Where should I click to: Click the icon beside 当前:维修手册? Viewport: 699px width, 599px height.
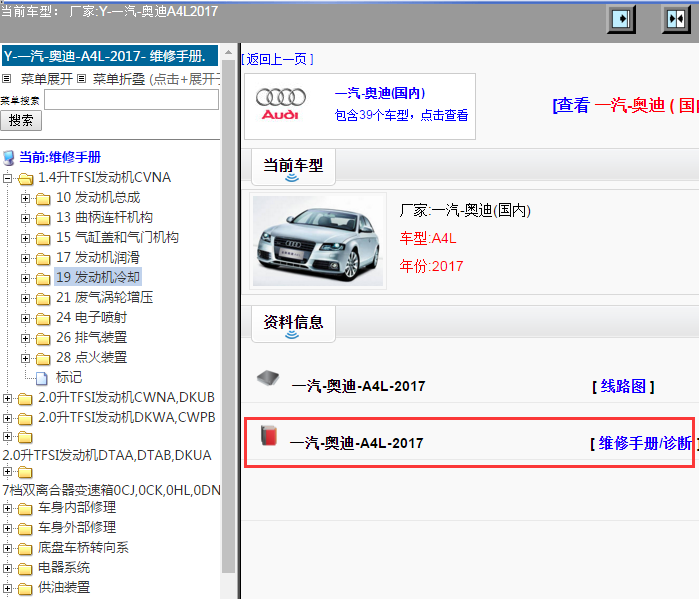[8, 158]
